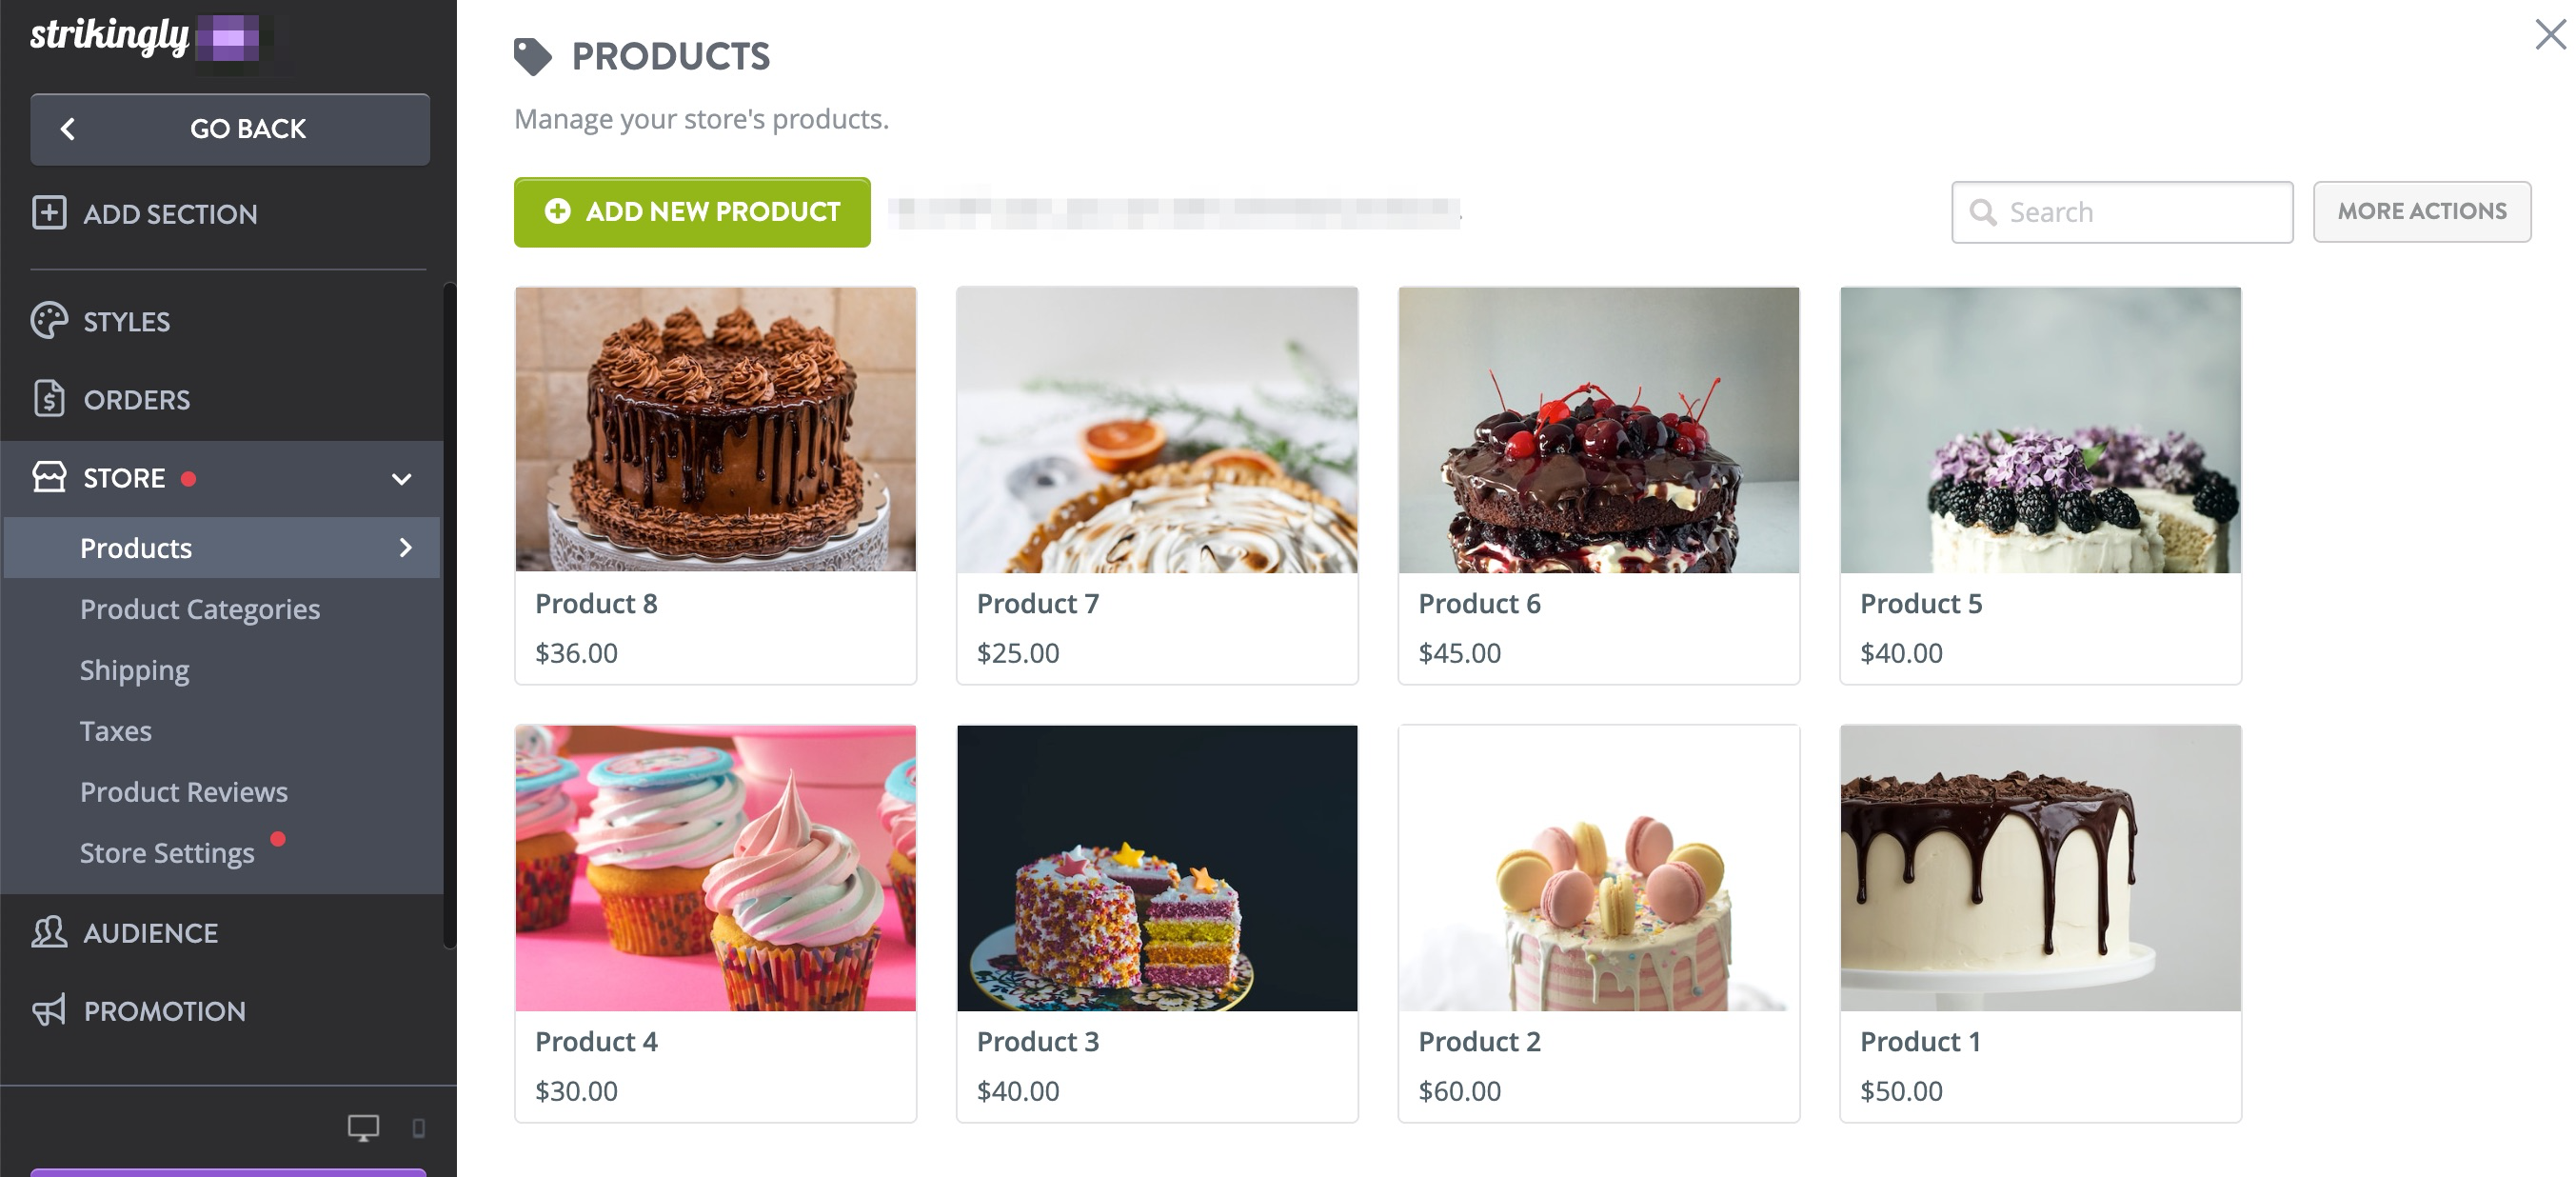Click the Promotion megaphone icon
Screen dimensions: 2576x1177
point(49,1010)
